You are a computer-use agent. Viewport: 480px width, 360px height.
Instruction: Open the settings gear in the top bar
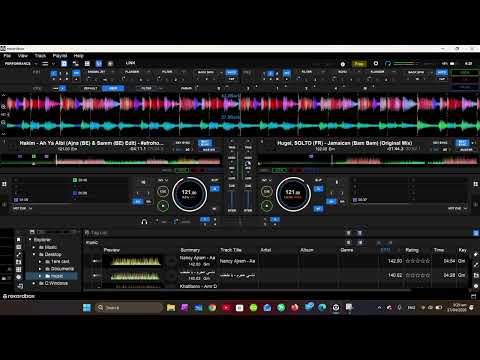pos(376,63)
